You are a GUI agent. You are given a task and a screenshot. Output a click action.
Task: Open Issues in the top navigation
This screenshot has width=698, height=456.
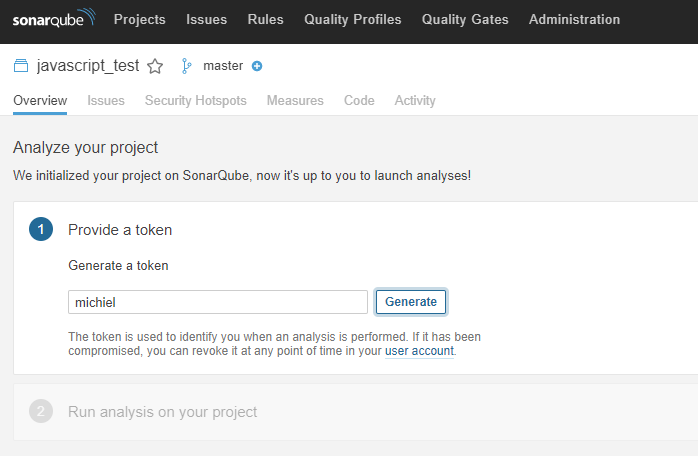tap(207, 20)
